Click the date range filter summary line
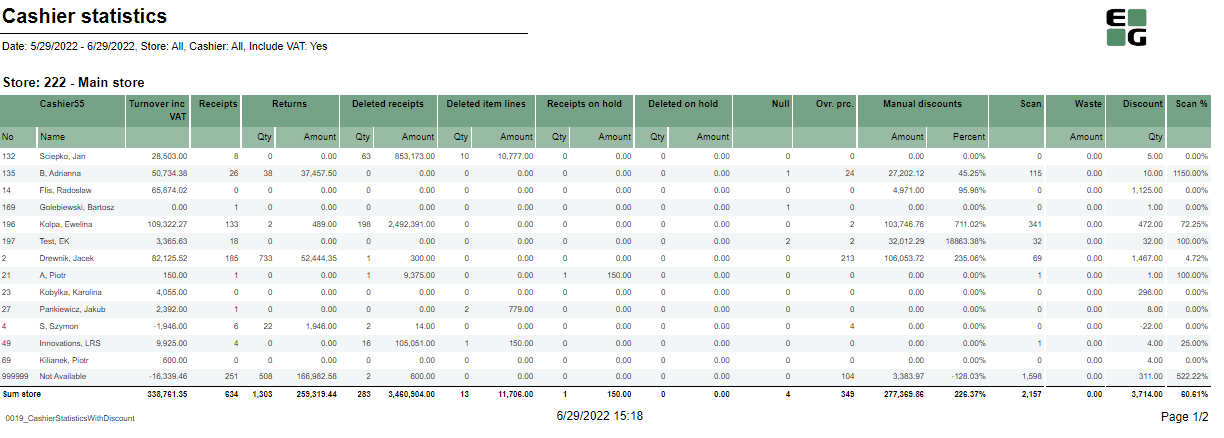Screen dimensions: 1224x438 pos(165,46)
